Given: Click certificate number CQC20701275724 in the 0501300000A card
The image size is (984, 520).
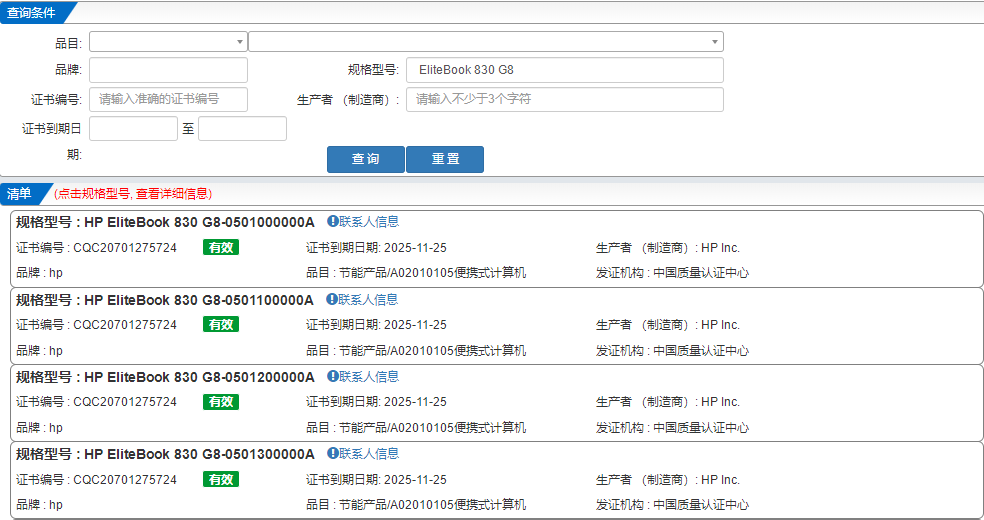Looking at the screenshot, I should (x=125, y=480).
